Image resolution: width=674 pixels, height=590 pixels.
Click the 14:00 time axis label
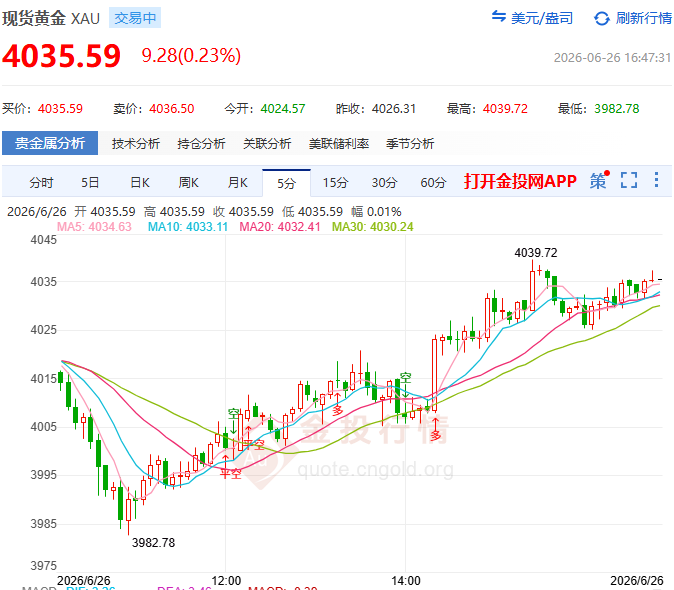click(406, 581)
